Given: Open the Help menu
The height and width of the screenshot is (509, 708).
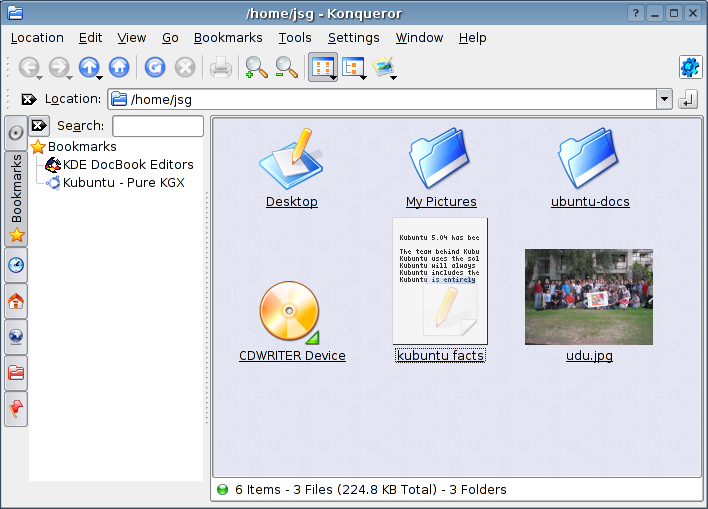Looking at the screenshot, I should (472, 38).
